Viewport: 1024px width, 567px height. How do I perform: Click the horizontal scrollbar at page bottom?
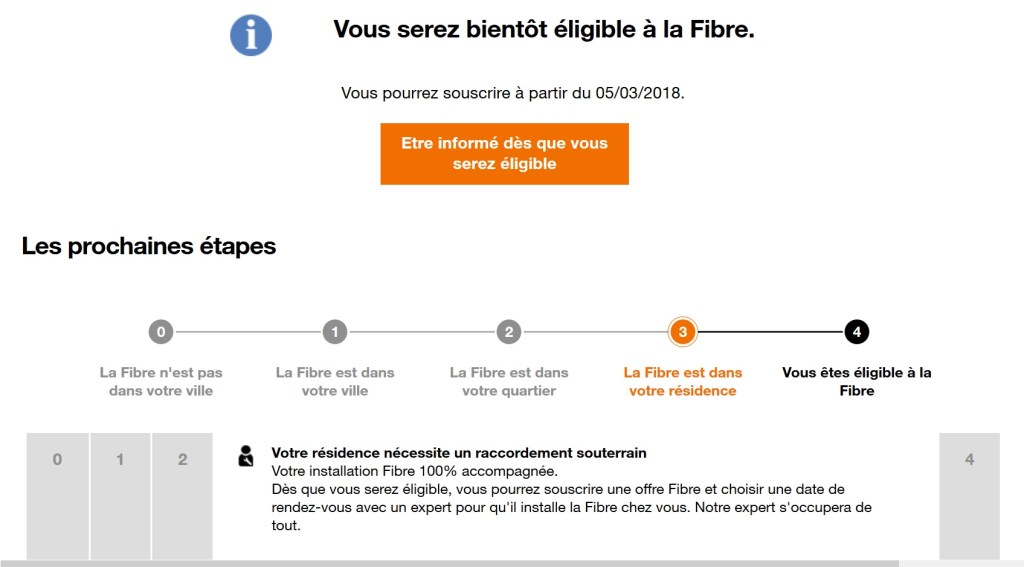450,563
